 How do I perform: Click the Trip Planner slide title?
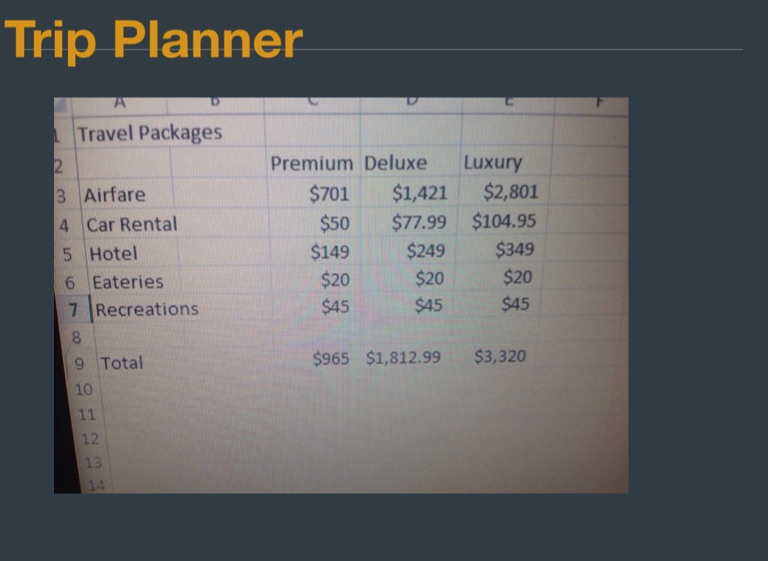153,40
